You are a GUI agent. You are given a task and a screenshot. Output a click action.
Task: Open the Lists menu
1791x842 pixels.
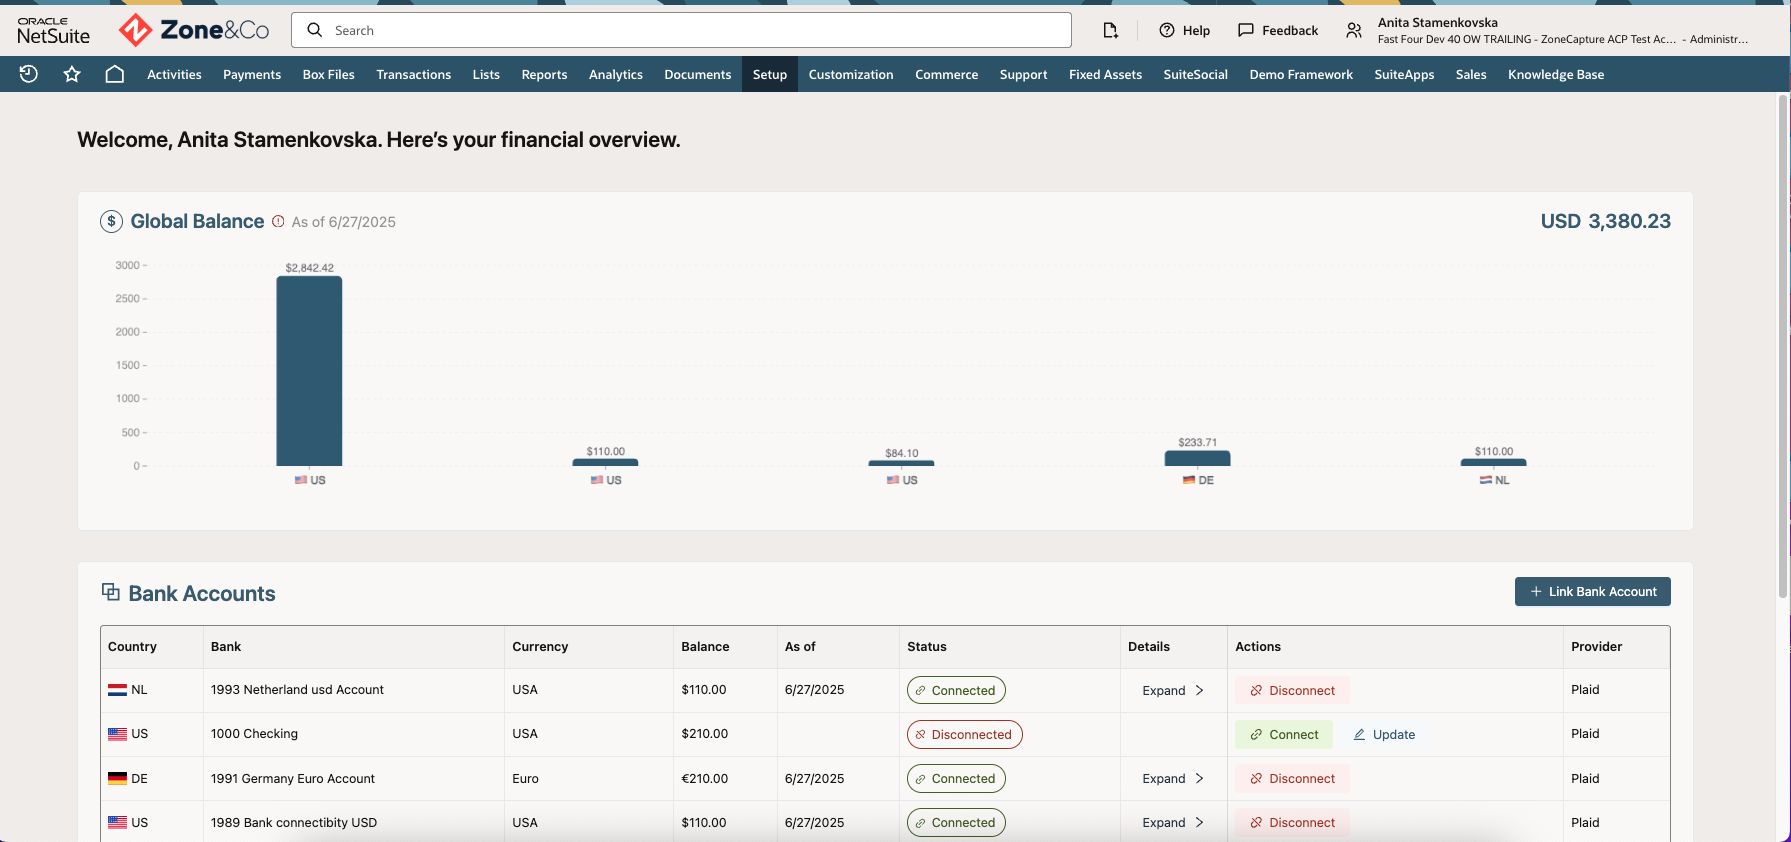click(486, 74)
